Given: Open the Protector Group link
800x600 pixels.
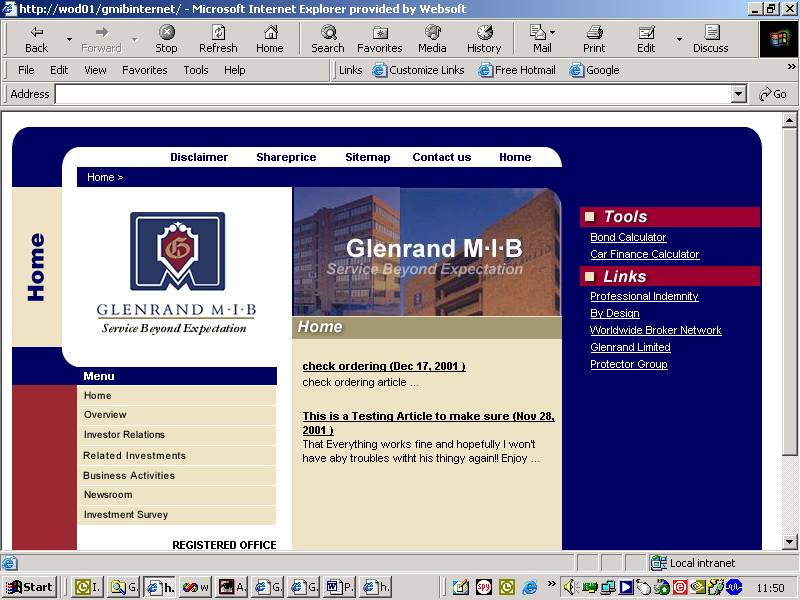Looking at the screenshot, I should pos(629,364).
